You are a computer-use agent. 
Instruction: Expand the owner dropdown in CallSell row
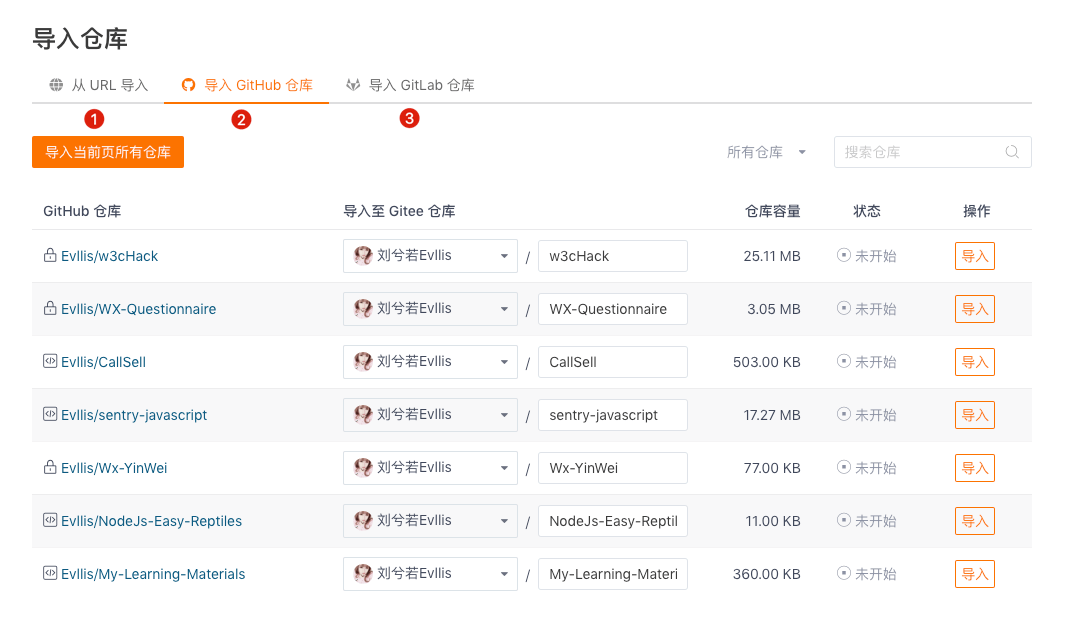point(431,362)
